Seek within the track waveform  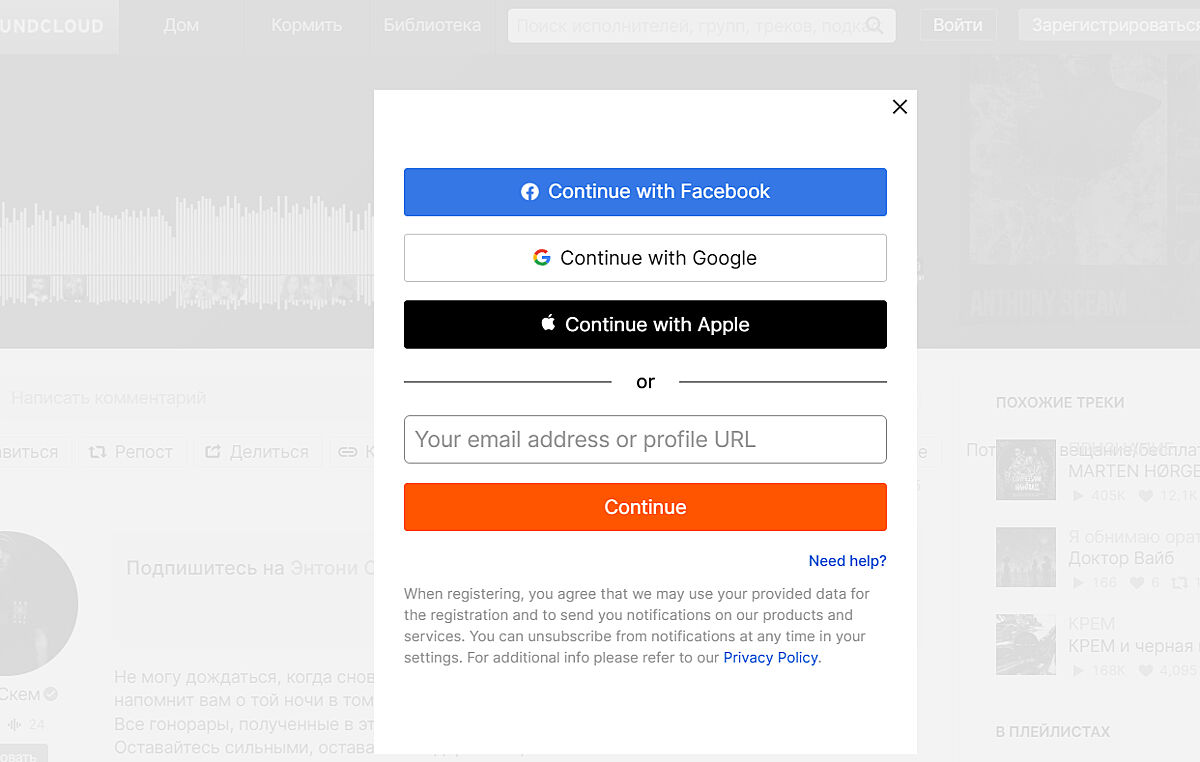pyautogui.click(x=180, y=250)
